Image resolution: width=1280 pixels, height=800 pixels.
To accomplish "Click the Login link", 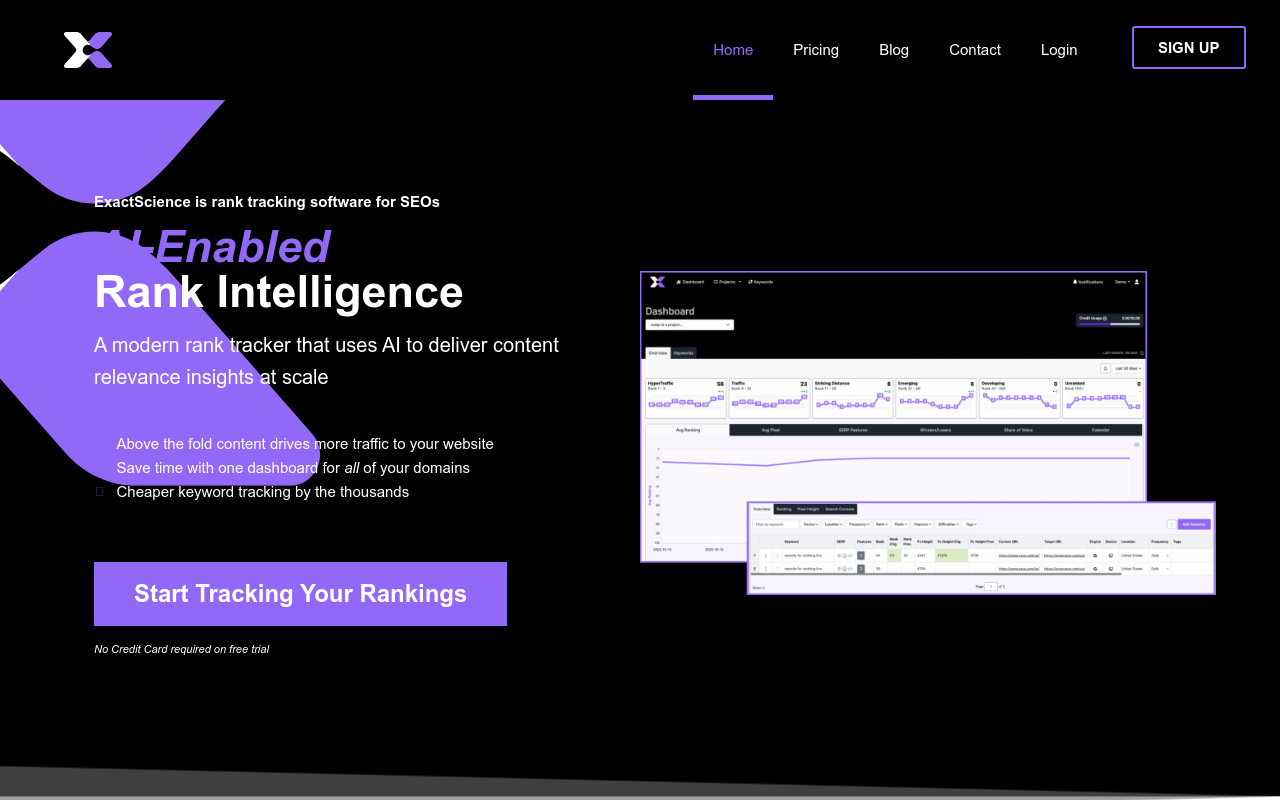I will click(1059, 50).
